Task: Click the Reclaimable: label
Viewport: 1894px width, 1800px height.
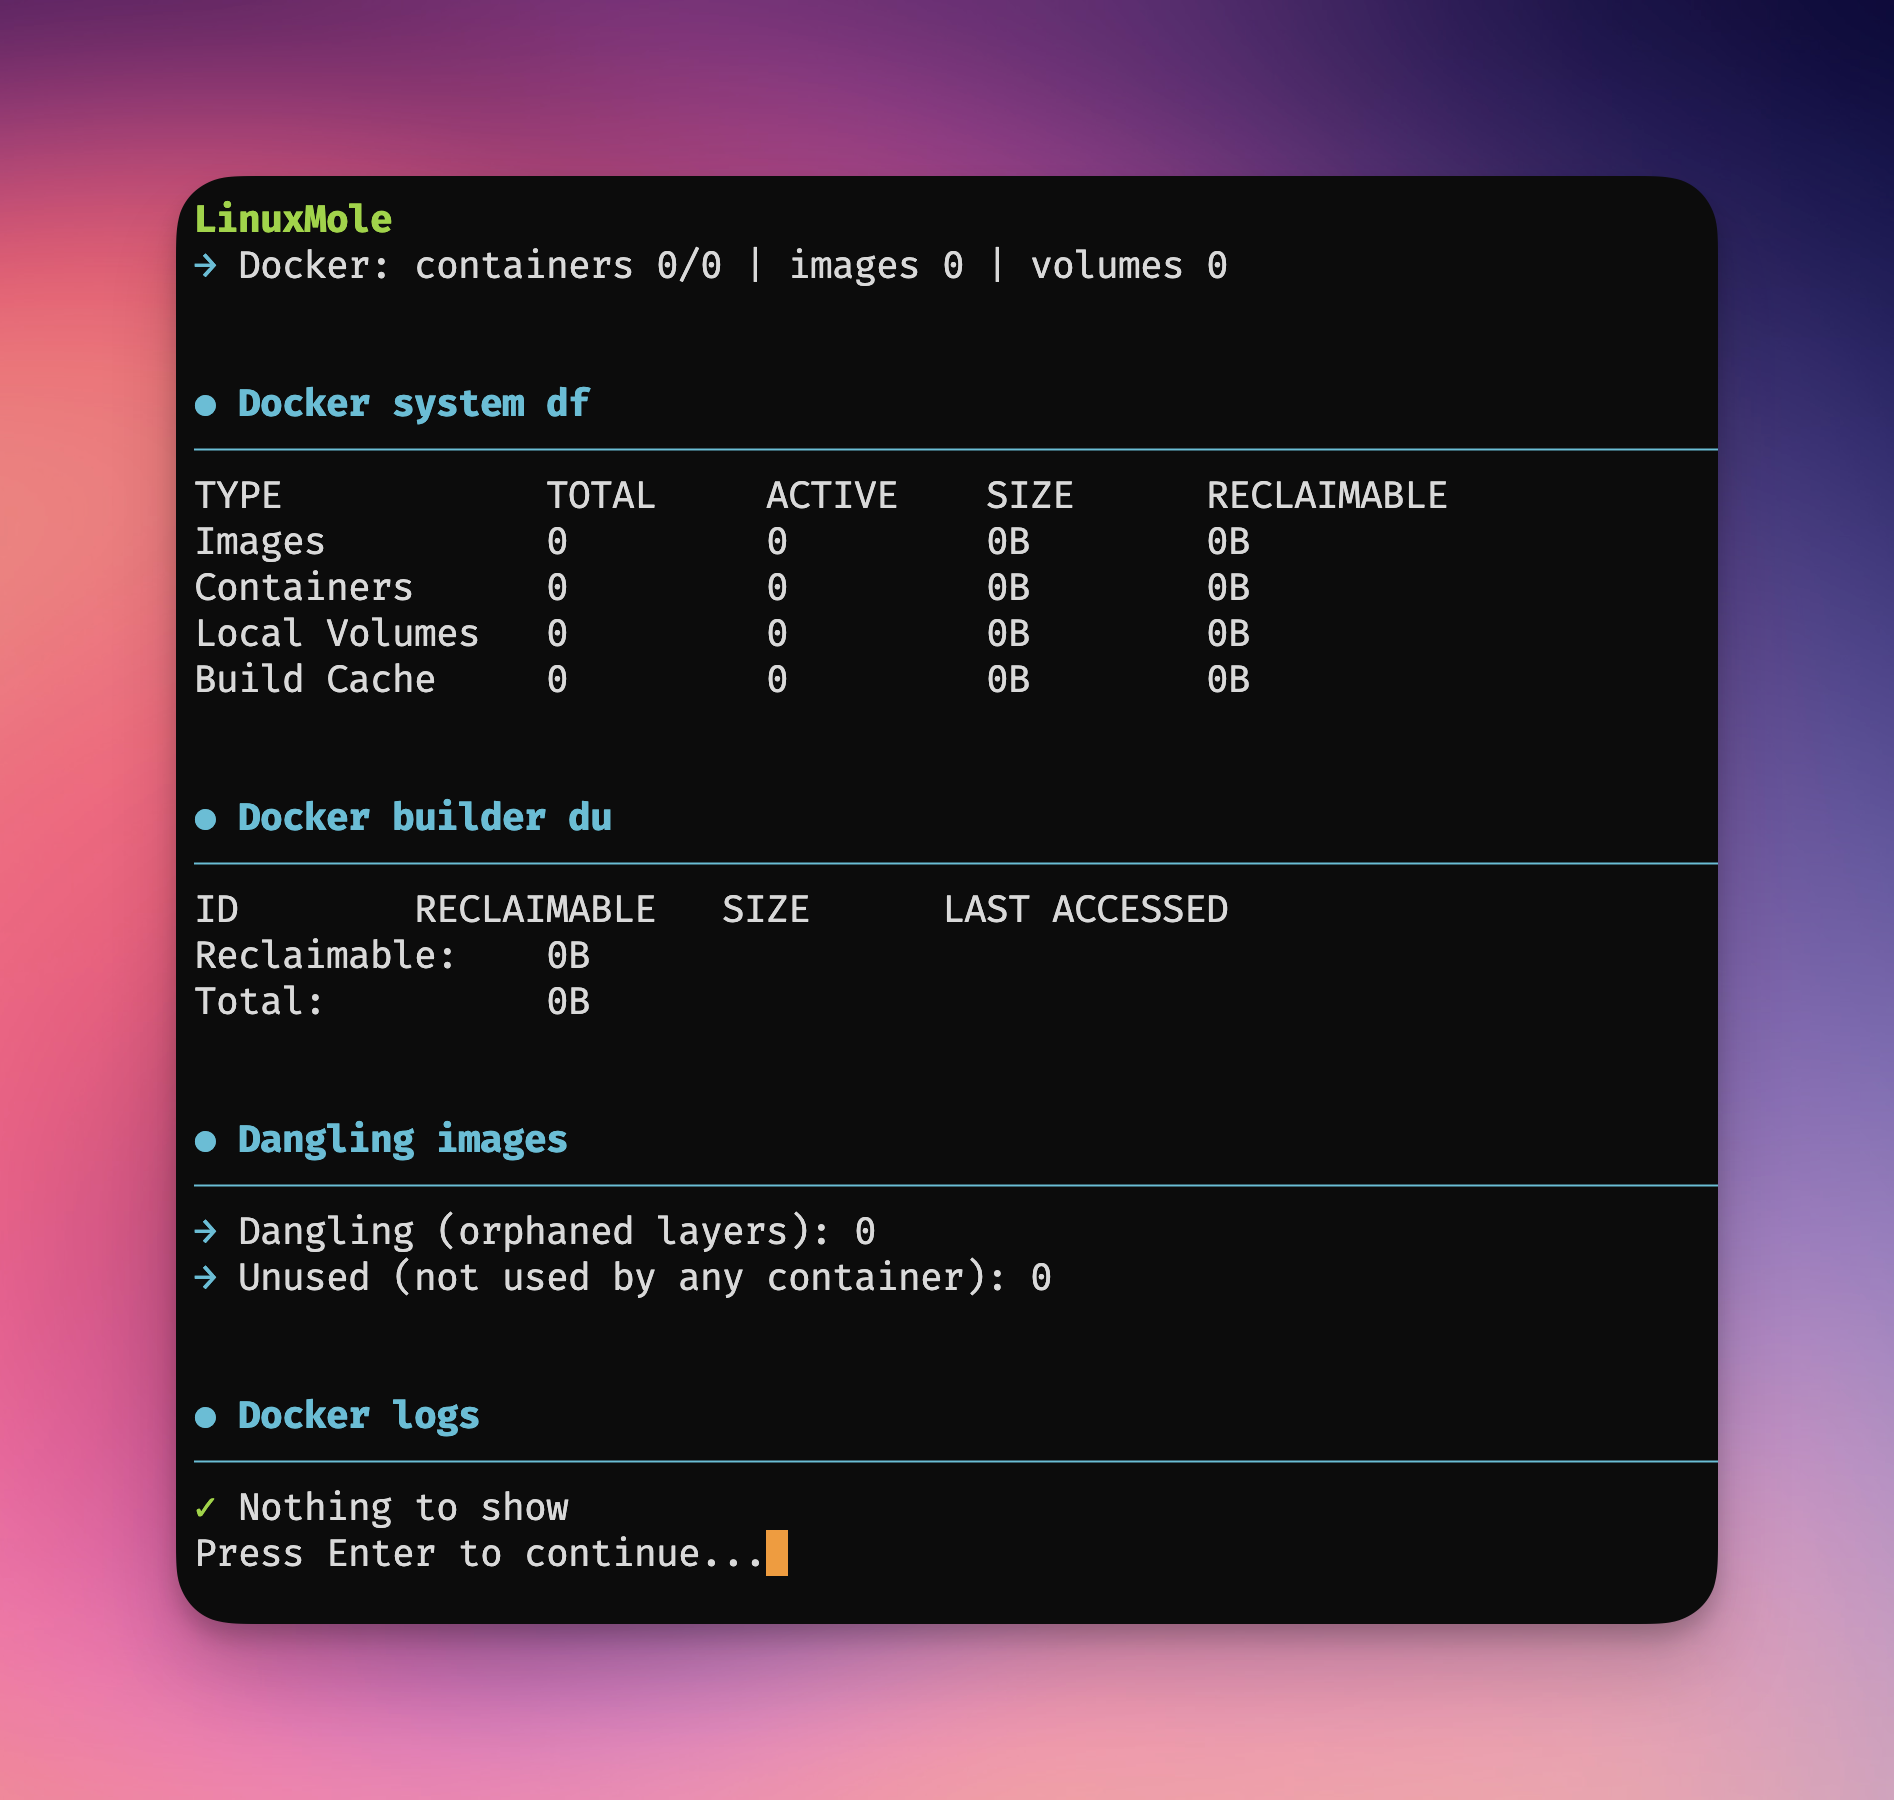Action: [325, 956]
